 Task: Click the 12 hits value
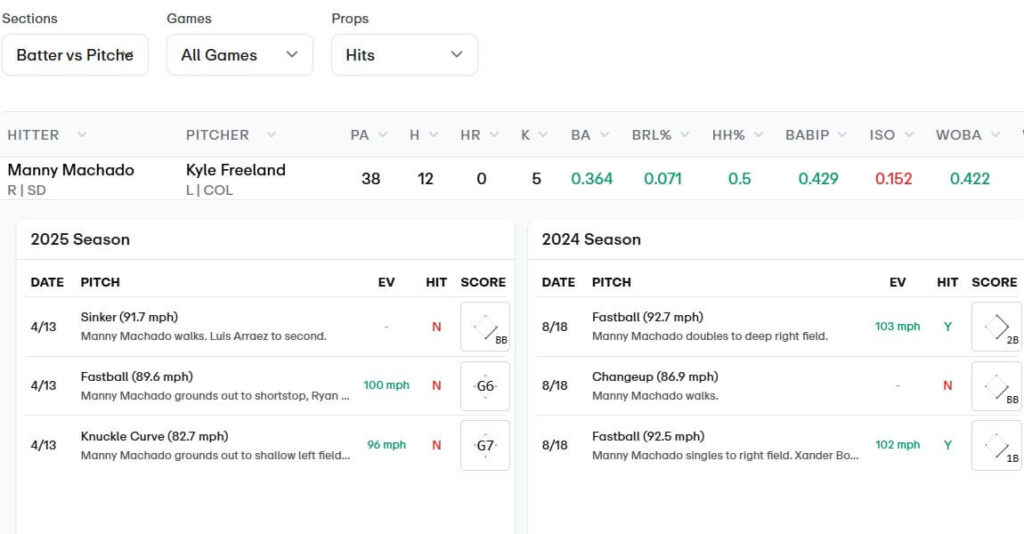point(425,178)
